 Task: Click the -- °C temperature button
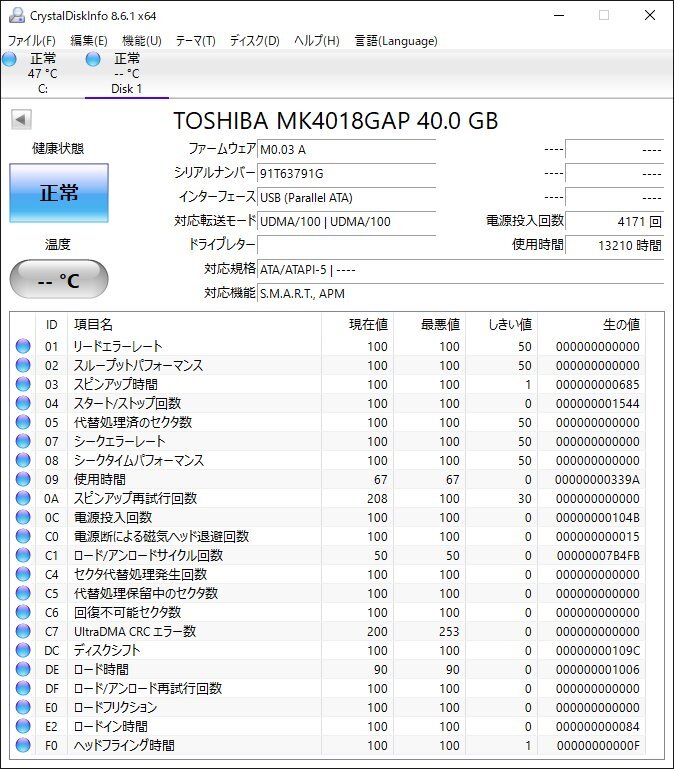click(x=59, y=280)
